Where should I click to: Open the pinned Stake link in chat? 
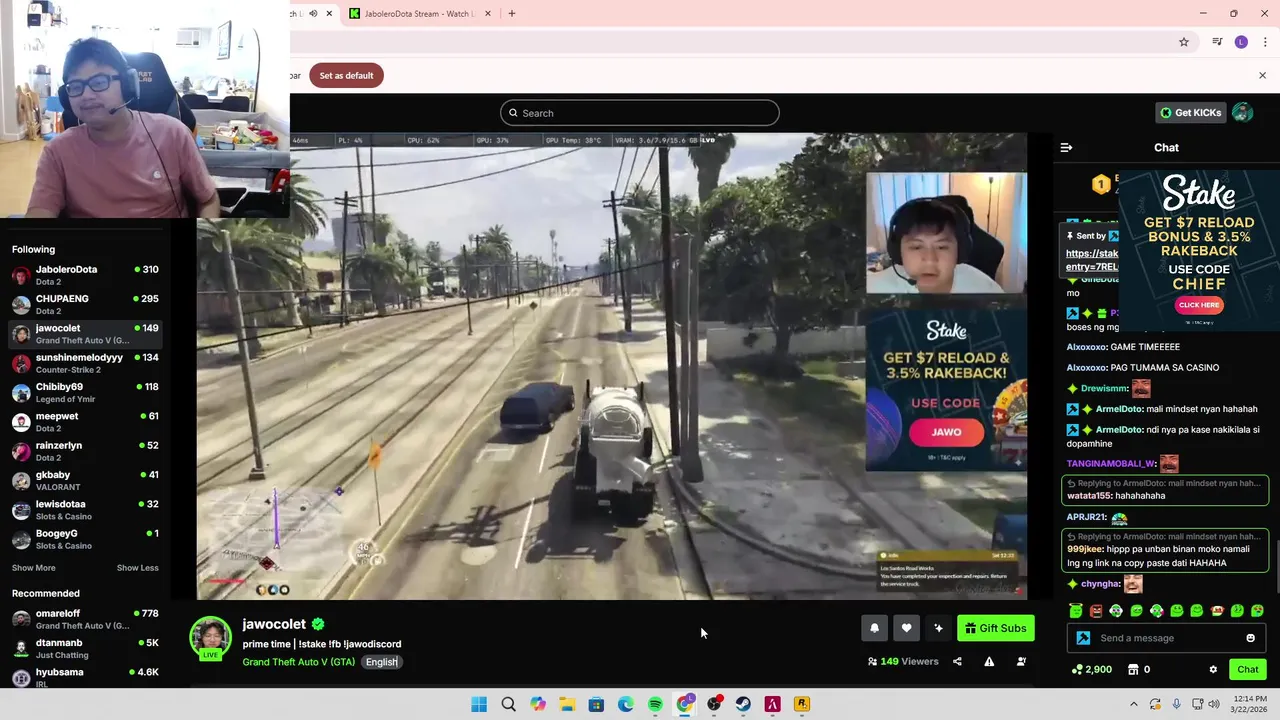(1092, 260)
